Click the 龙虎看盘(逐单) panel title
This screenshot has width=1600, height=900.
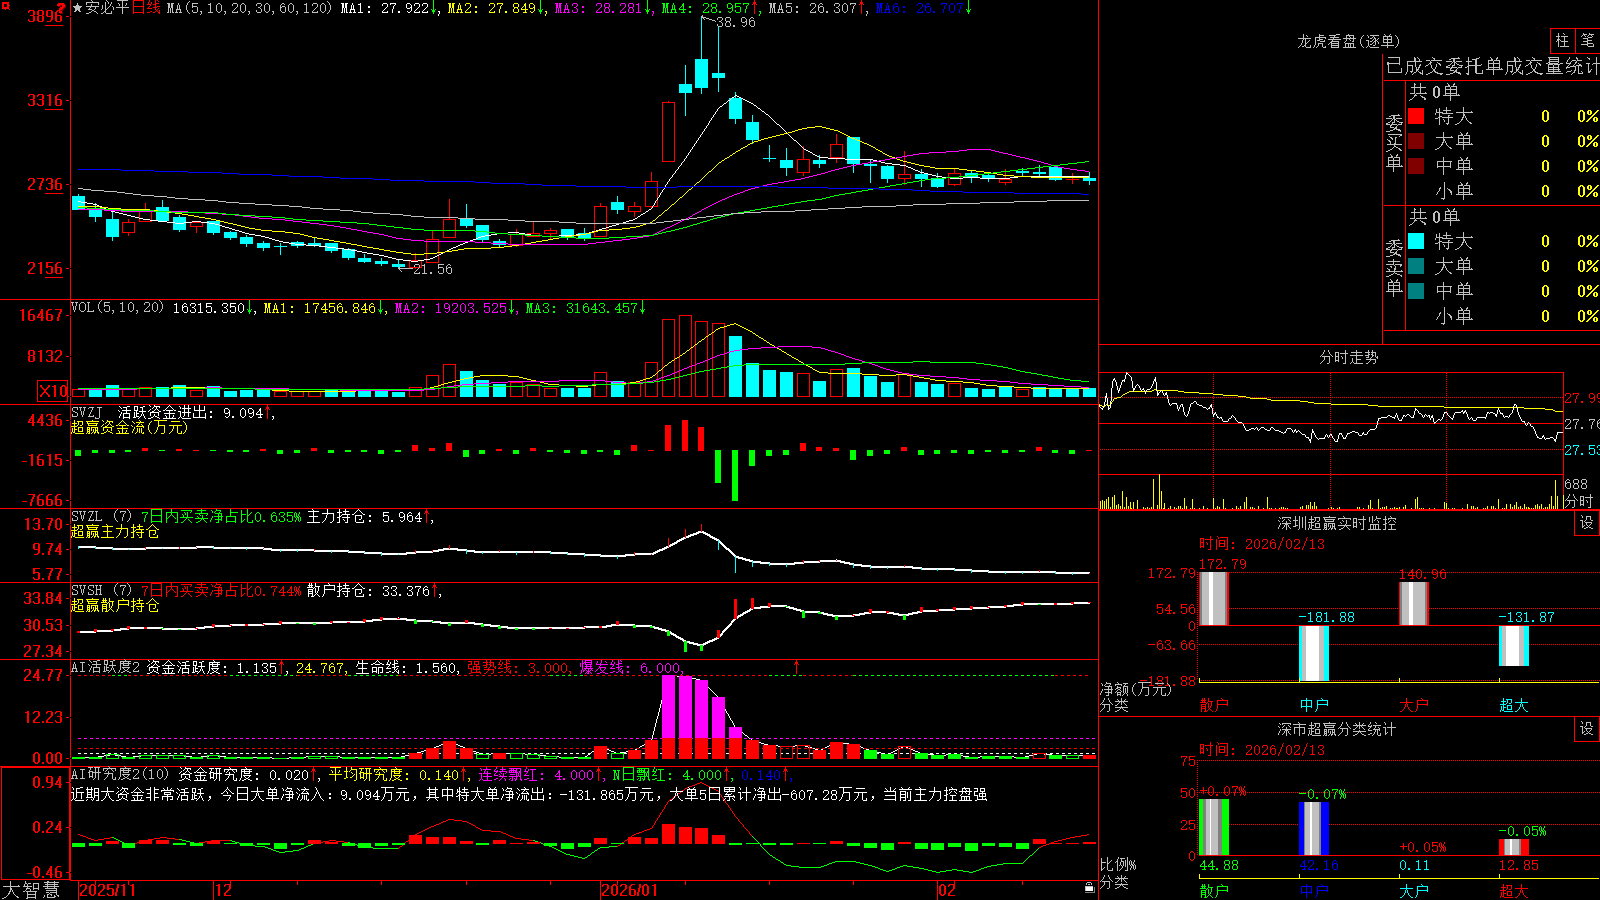tap(1348, 41)
